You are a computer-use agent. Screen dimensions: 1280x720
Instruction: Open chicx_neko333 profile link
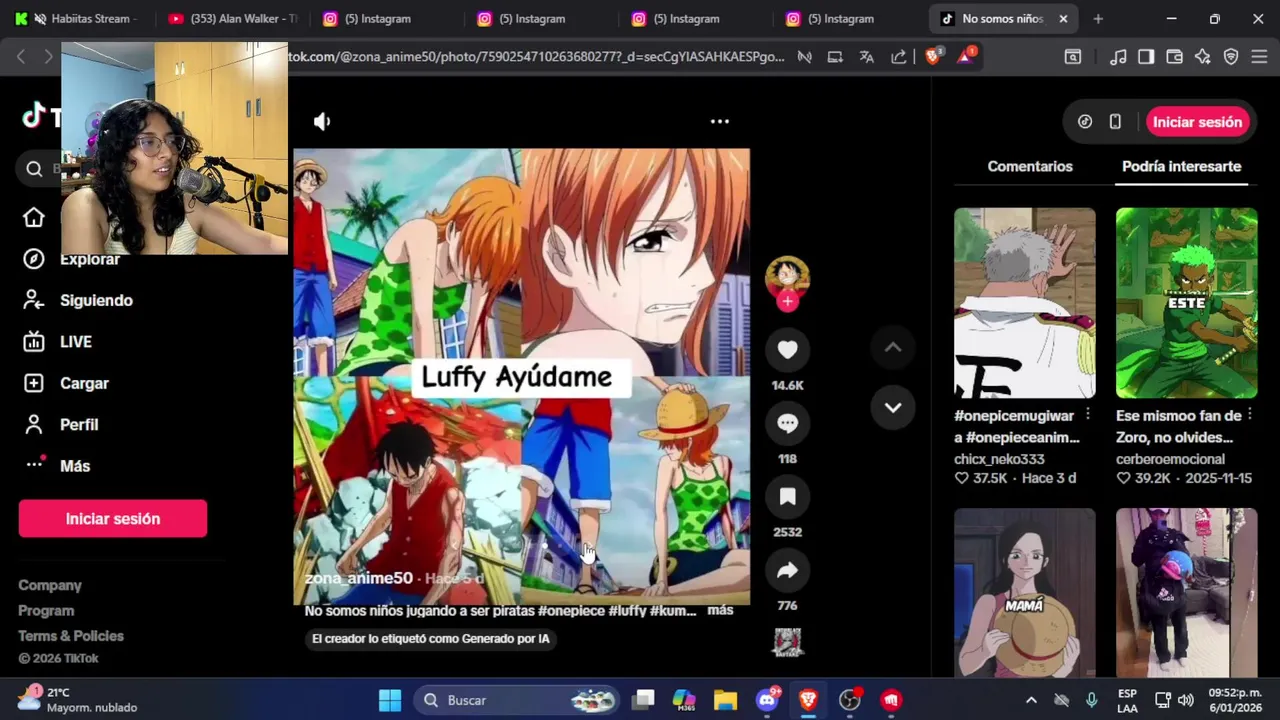pyautogui.click(x=999, y=459)
